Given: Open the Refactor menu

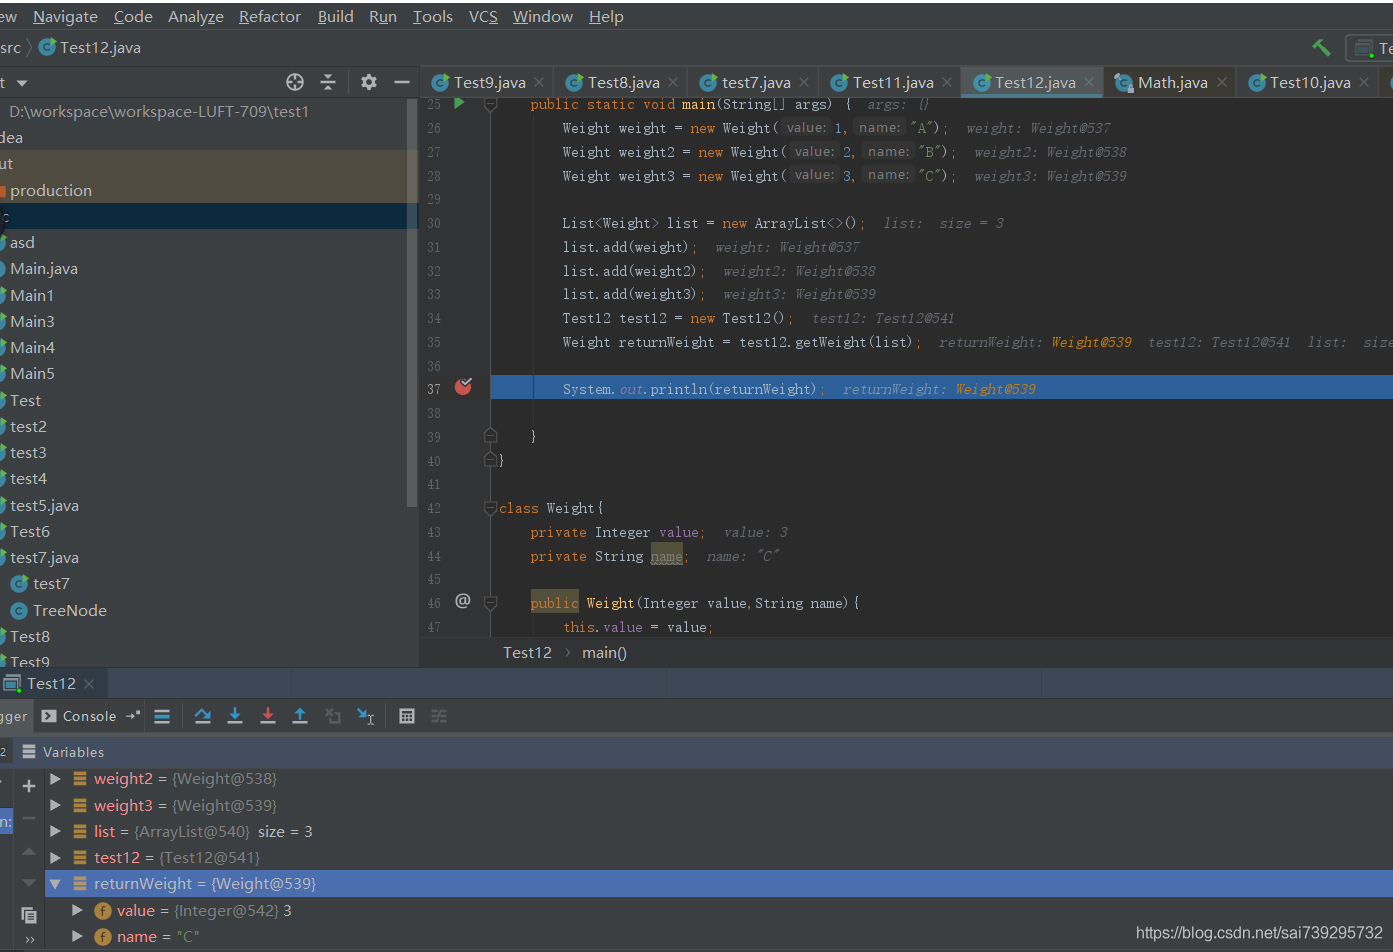Looking at the screenshot, I should click(269, 17).
